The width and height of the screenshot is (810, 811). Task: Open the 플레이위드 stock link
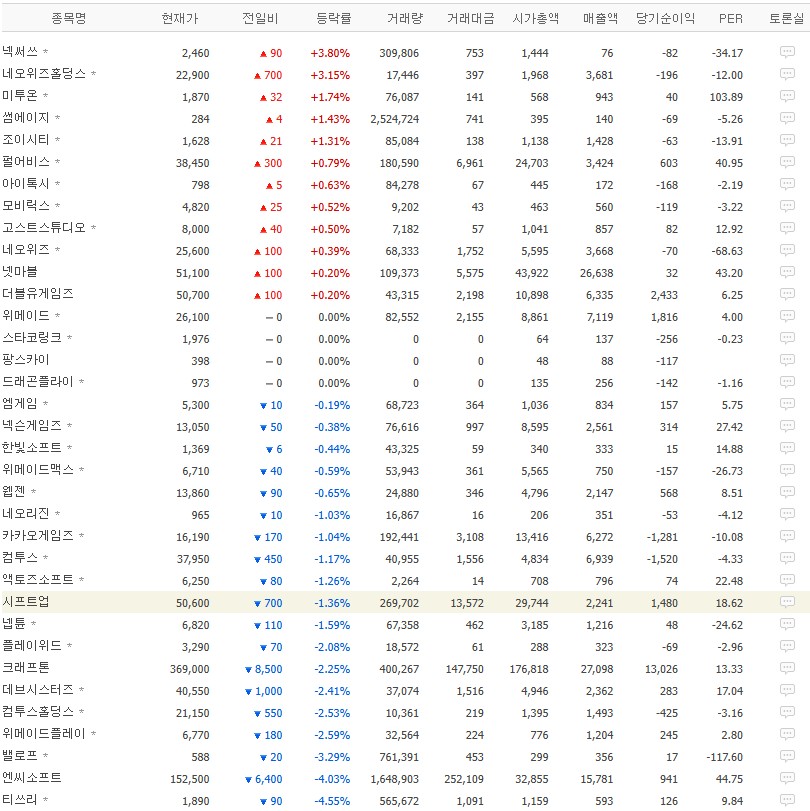coord(32,645)
